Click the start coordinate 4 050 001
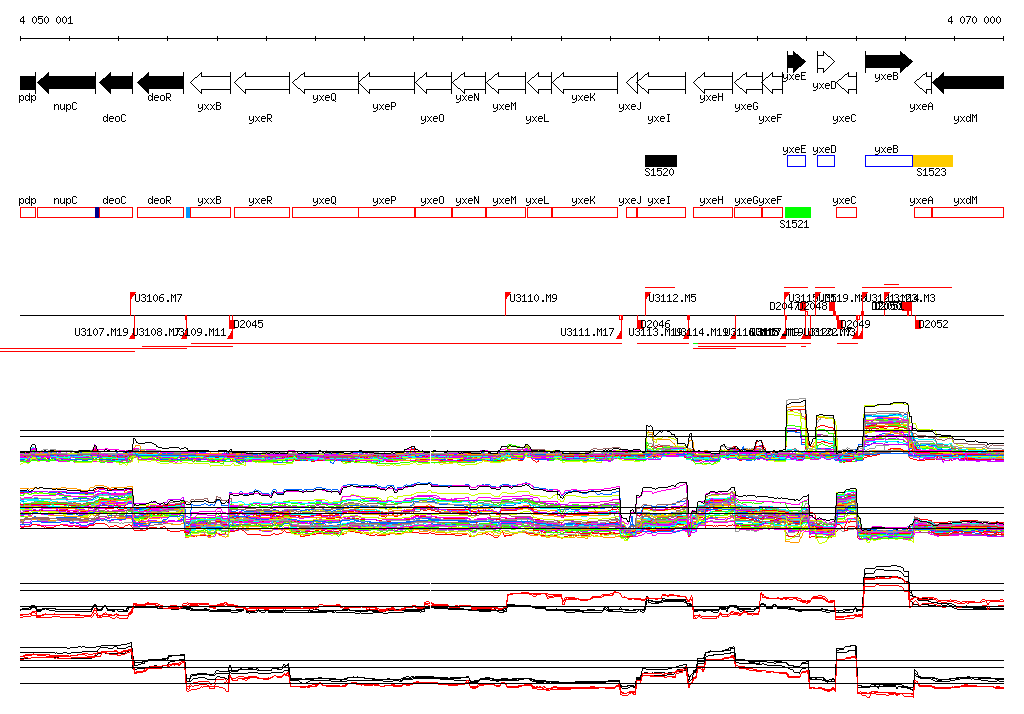The image size is (1024, 714). [46, 20]
